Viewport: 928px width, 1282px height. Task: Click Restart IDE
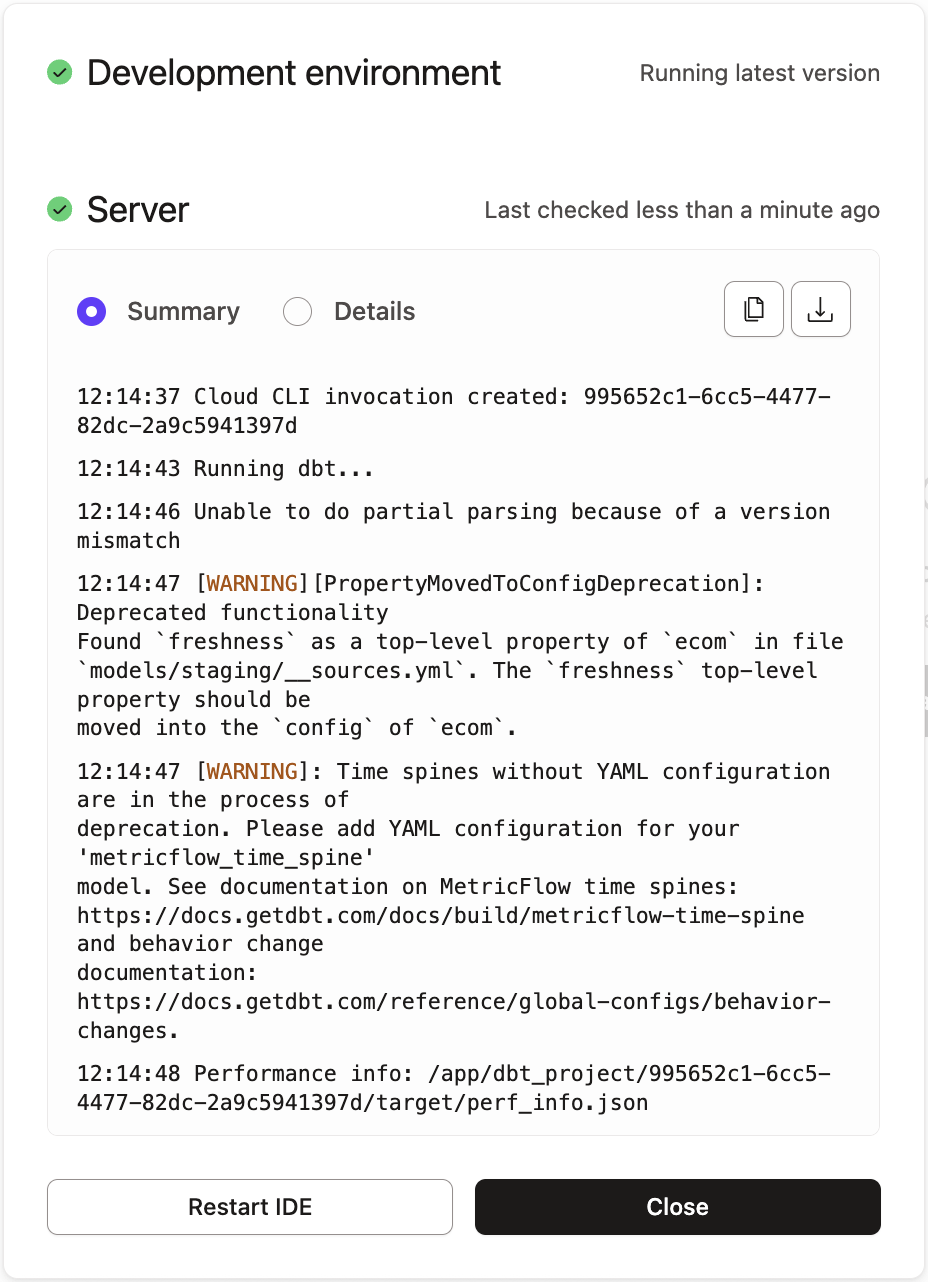click(x=249, y=1207)
